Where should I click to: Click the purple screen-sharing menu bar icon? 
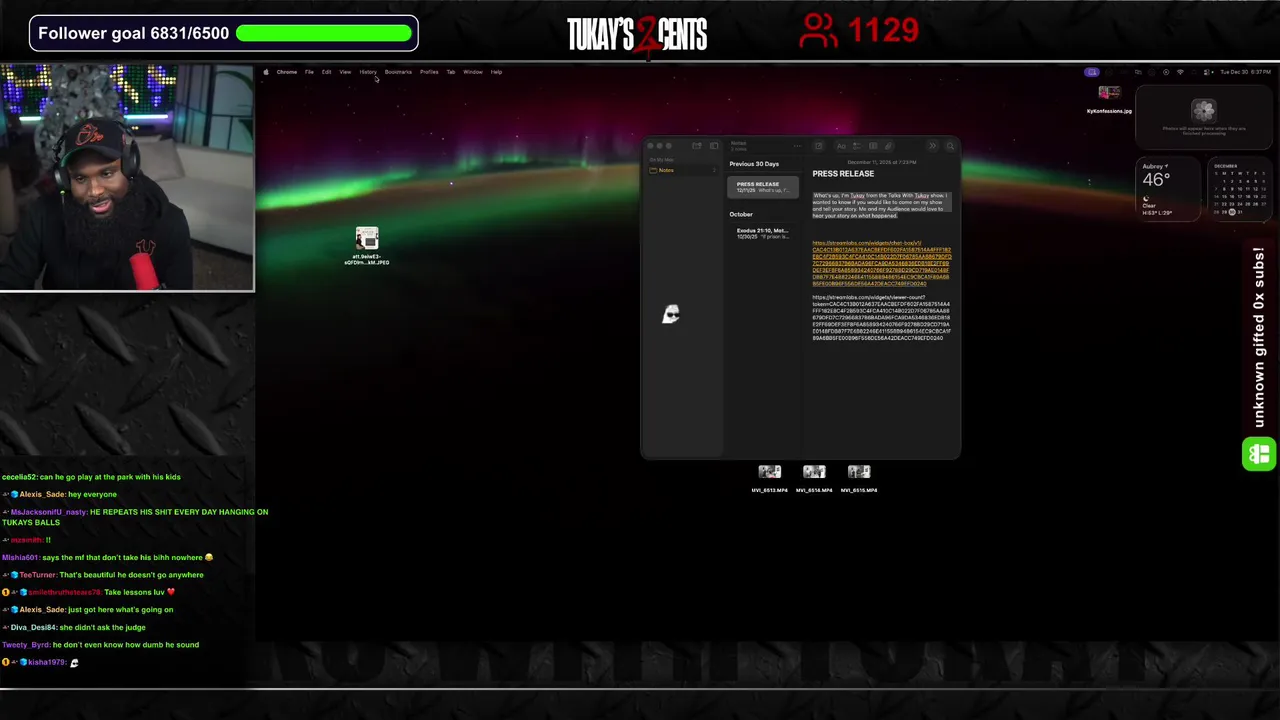click(1092, 72)
